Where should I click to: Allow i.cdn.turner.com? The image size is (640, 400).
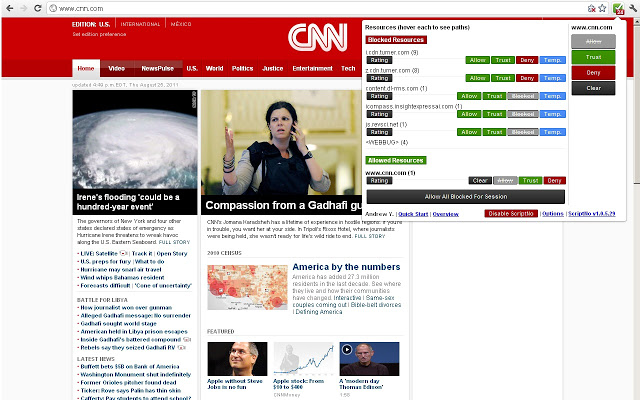(478, 60)
